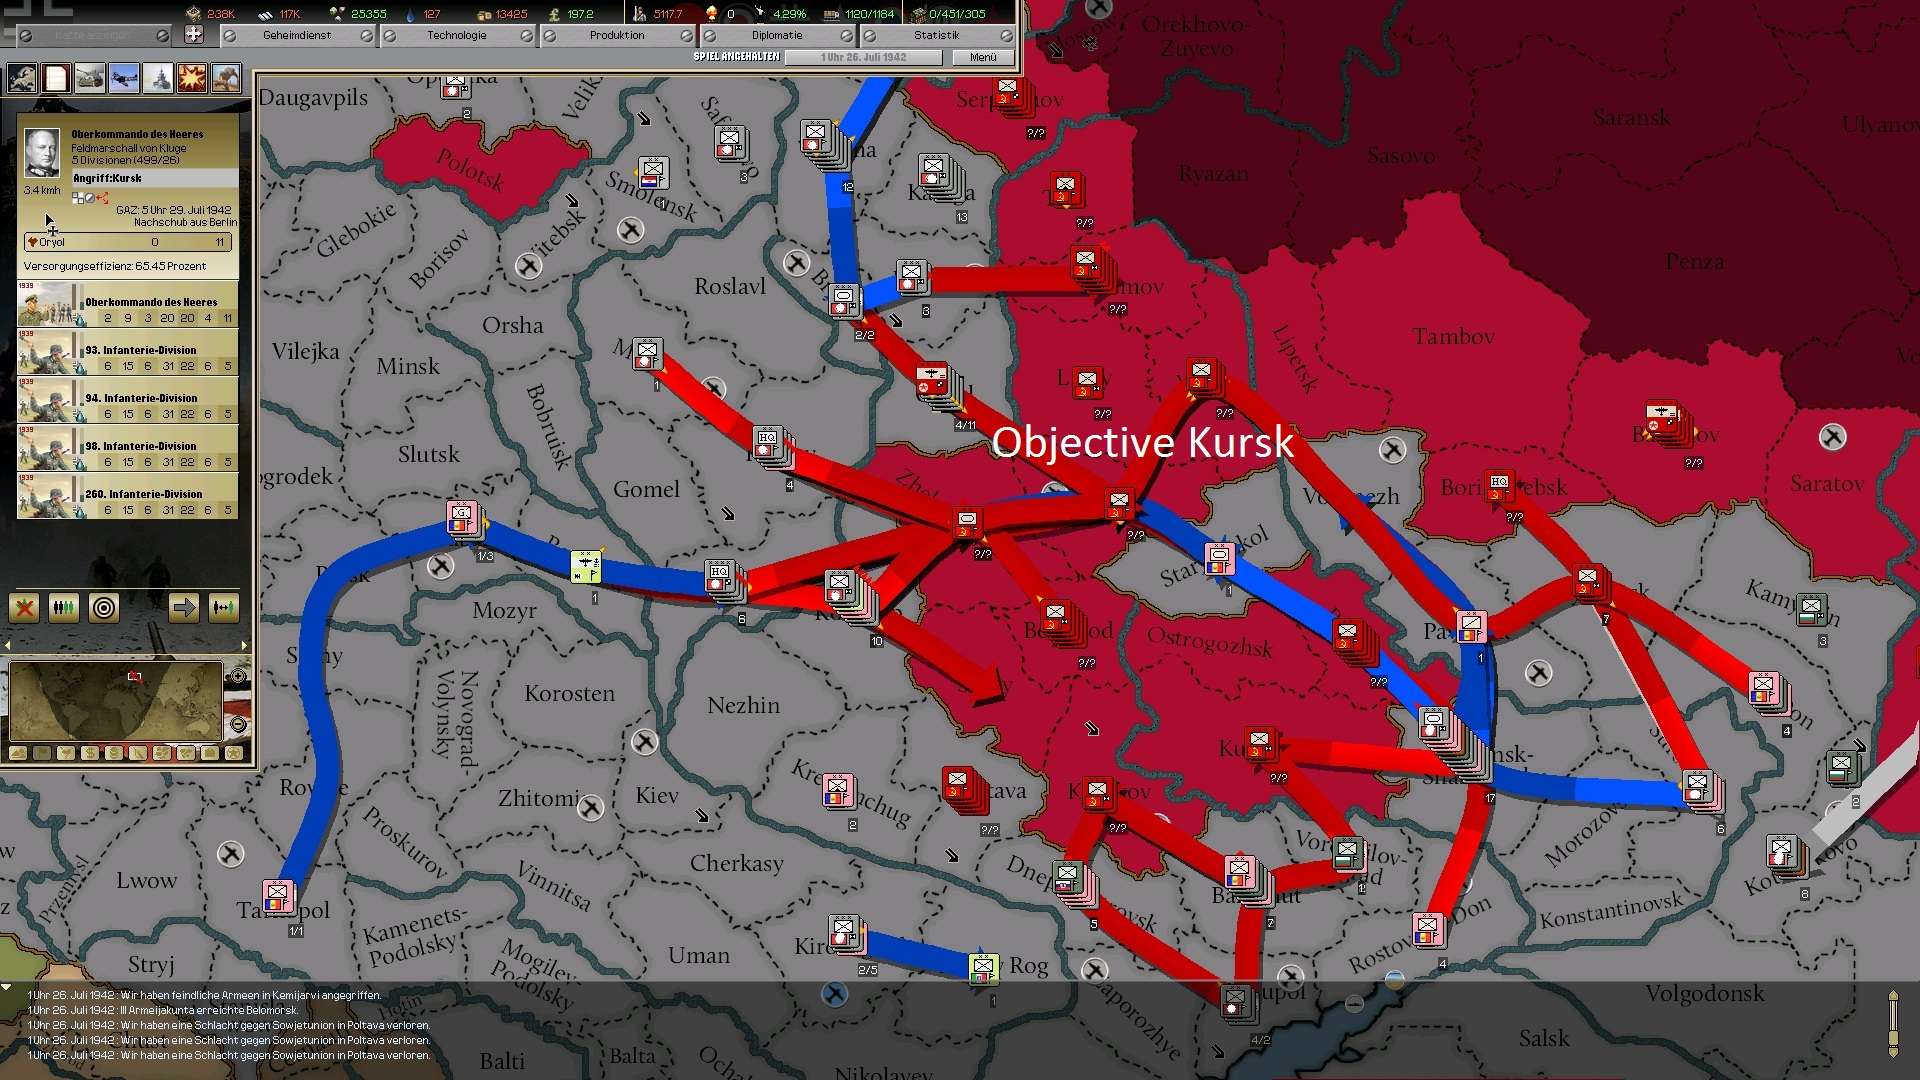Click the manpower 5117.7 resource icon
Viewport: 1920px width, 1080px height.
point(640,13)
